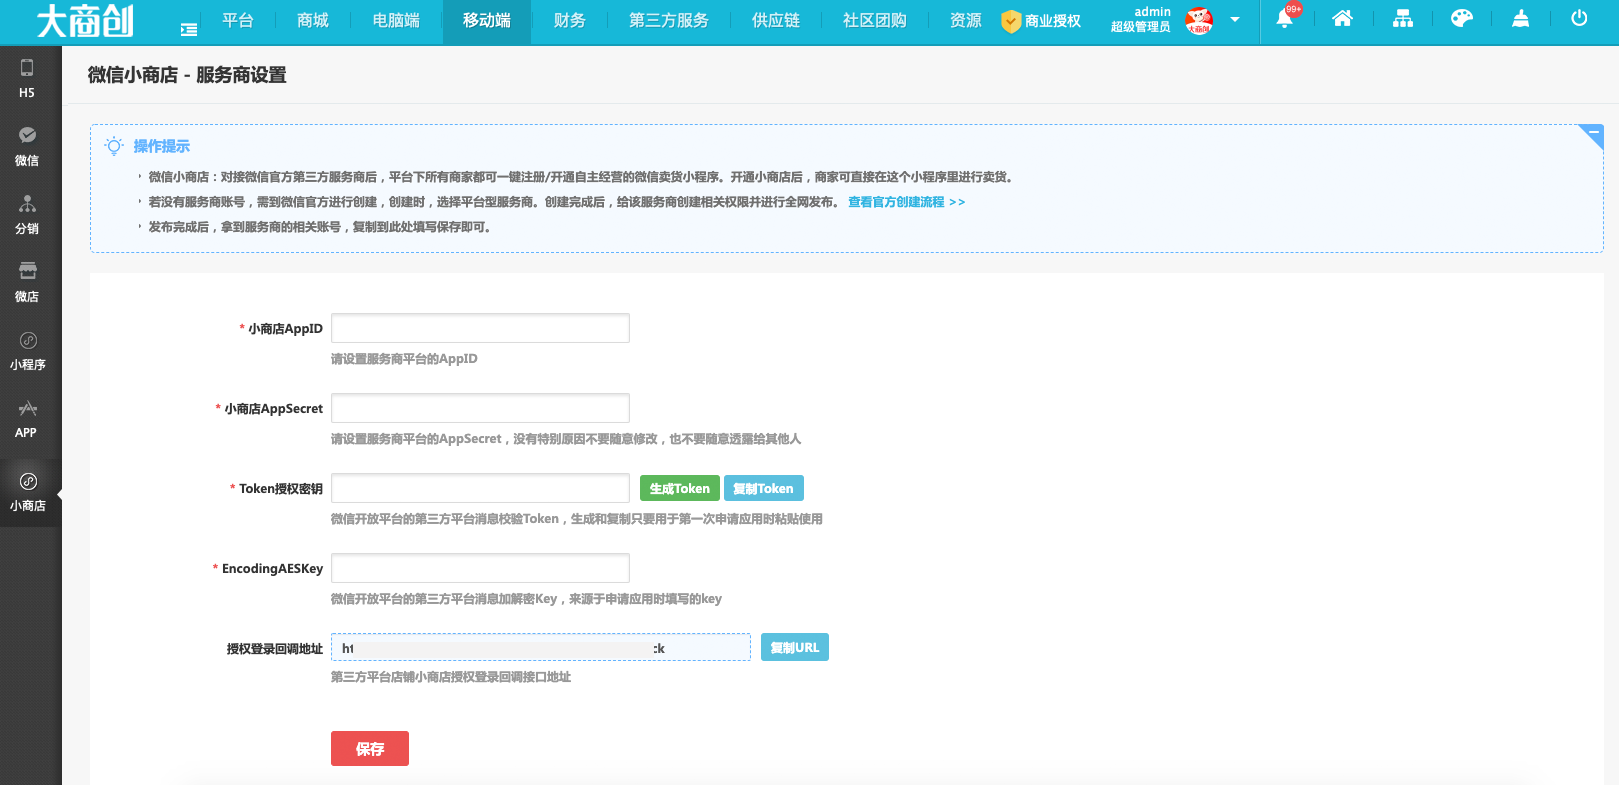The image size is (1619, 785).
Task: Go to home via house icon
Action: tap(1343, 18)
